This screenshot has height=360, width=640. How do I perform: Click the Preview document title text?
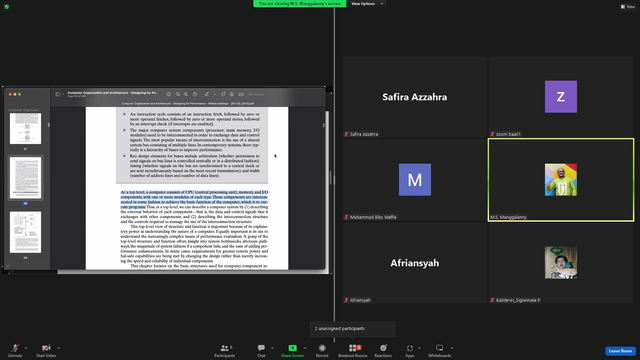click(x=113, y=93)
